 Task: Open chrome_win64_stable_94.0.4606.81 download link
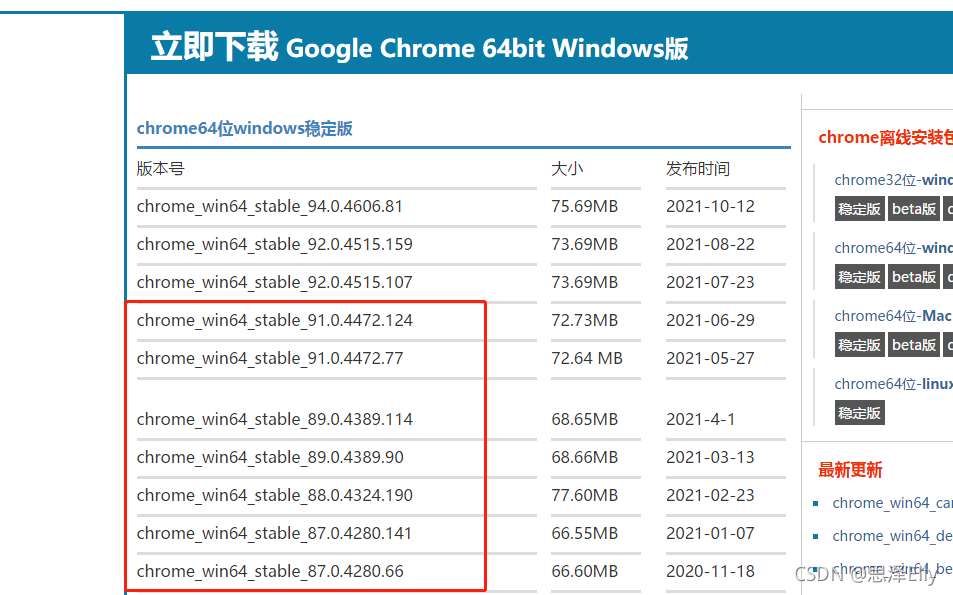[269, 207]
